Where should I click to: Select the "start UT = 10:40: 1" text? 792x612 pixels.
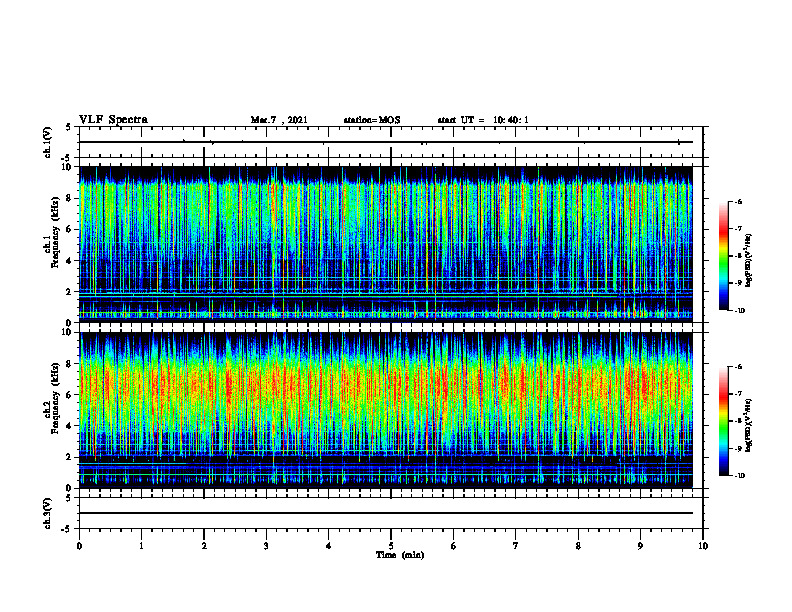483,120
